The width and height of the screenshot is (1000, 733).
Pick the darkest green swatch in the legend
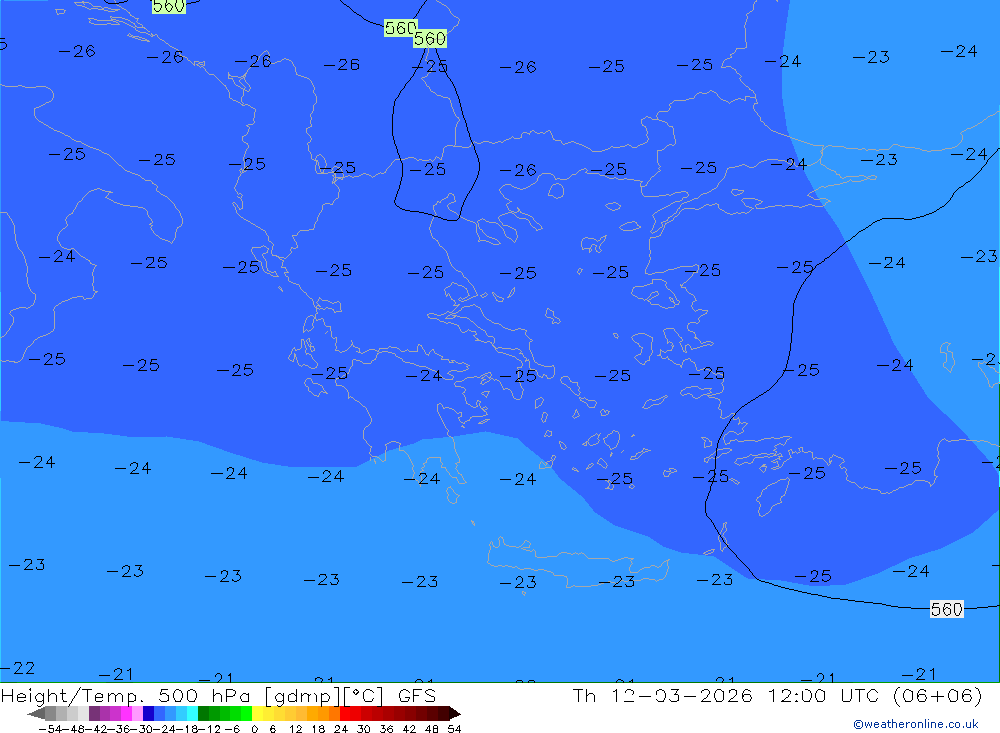tap(203, 713)
